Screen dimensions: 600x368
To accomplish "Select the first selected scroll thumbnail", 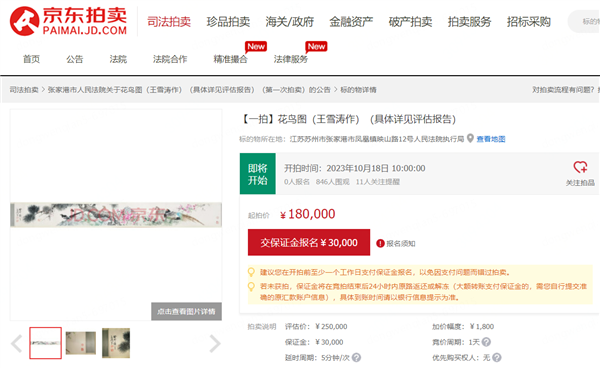I will tap(46, 343).
